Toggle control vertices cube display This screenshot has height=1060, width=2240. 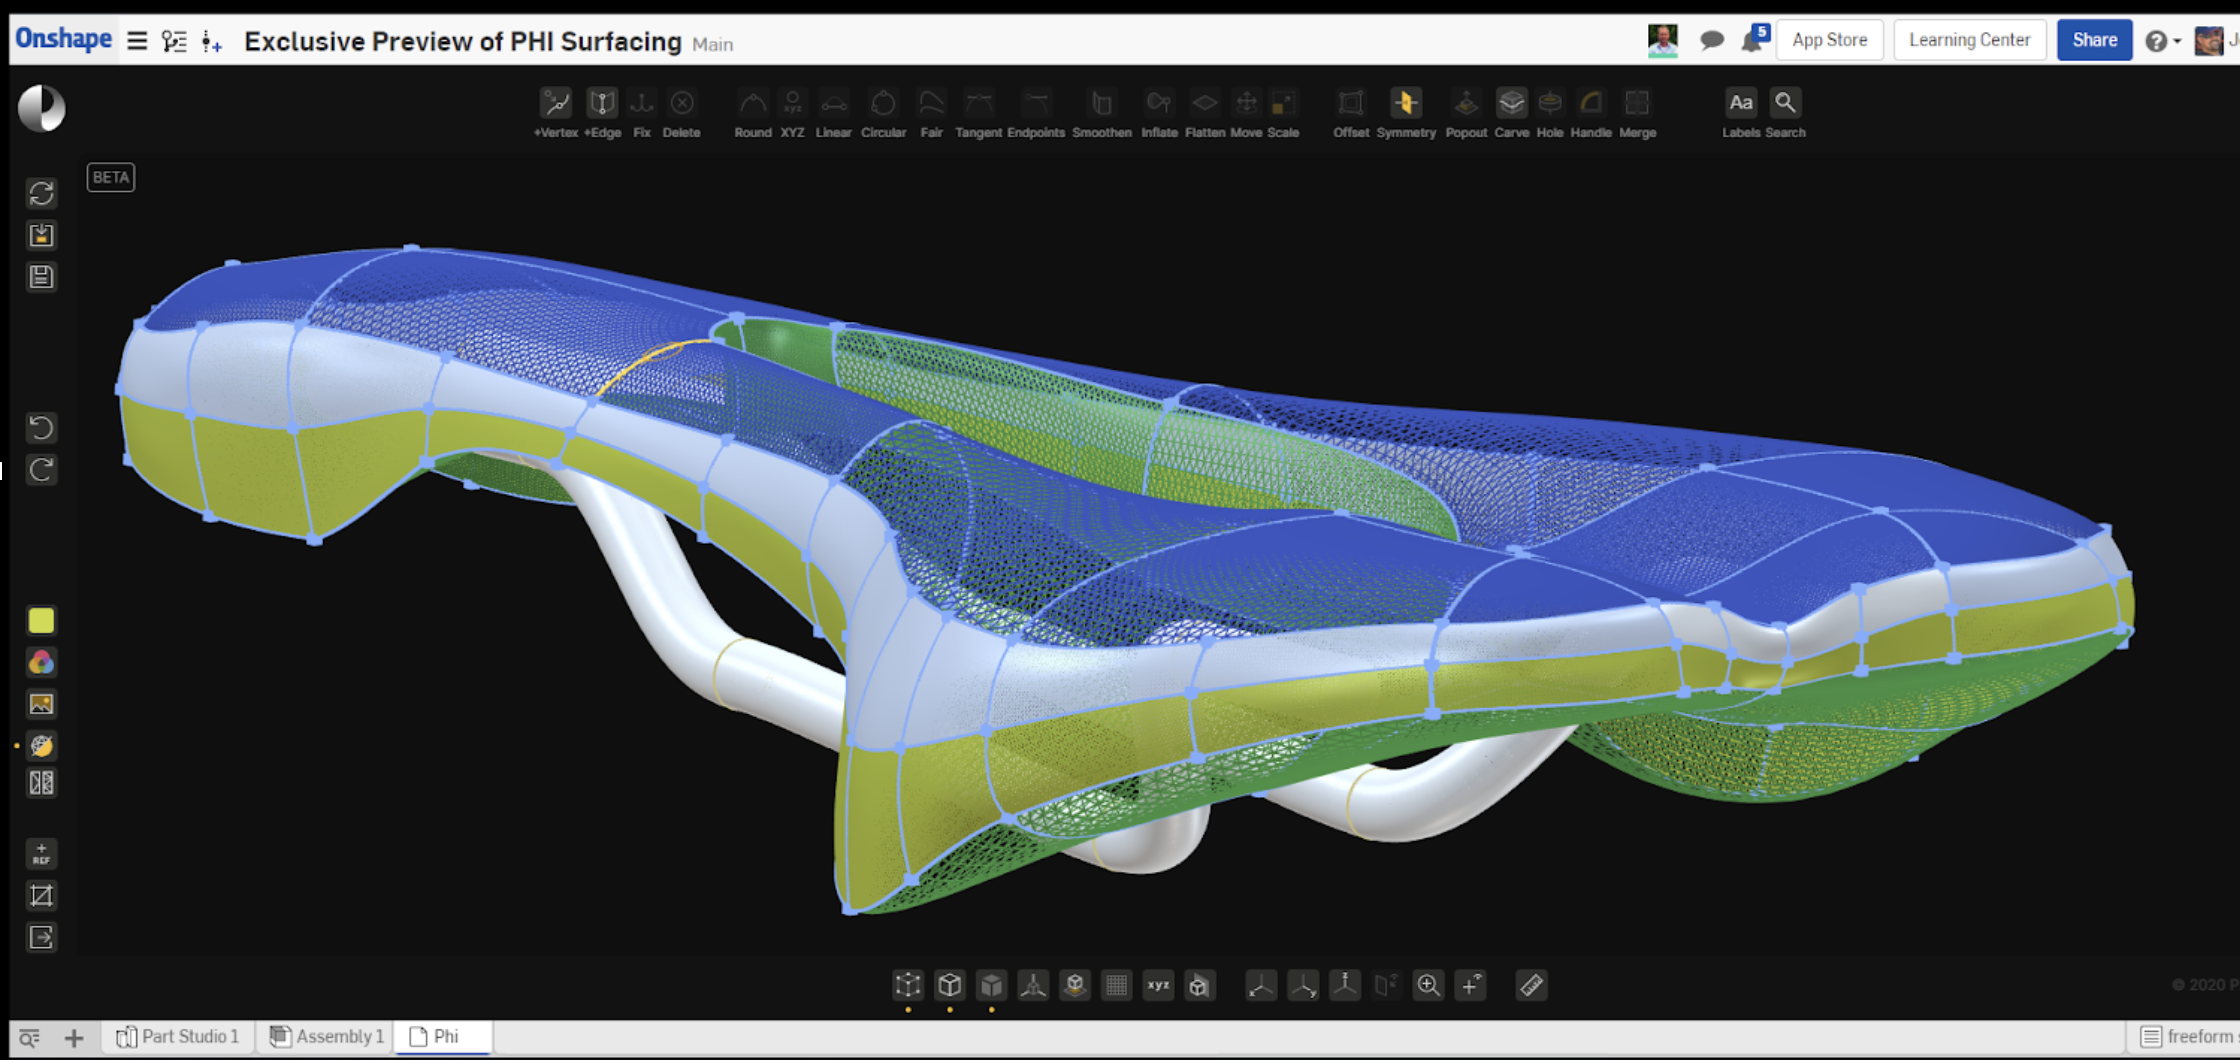(x=908, y=986)
